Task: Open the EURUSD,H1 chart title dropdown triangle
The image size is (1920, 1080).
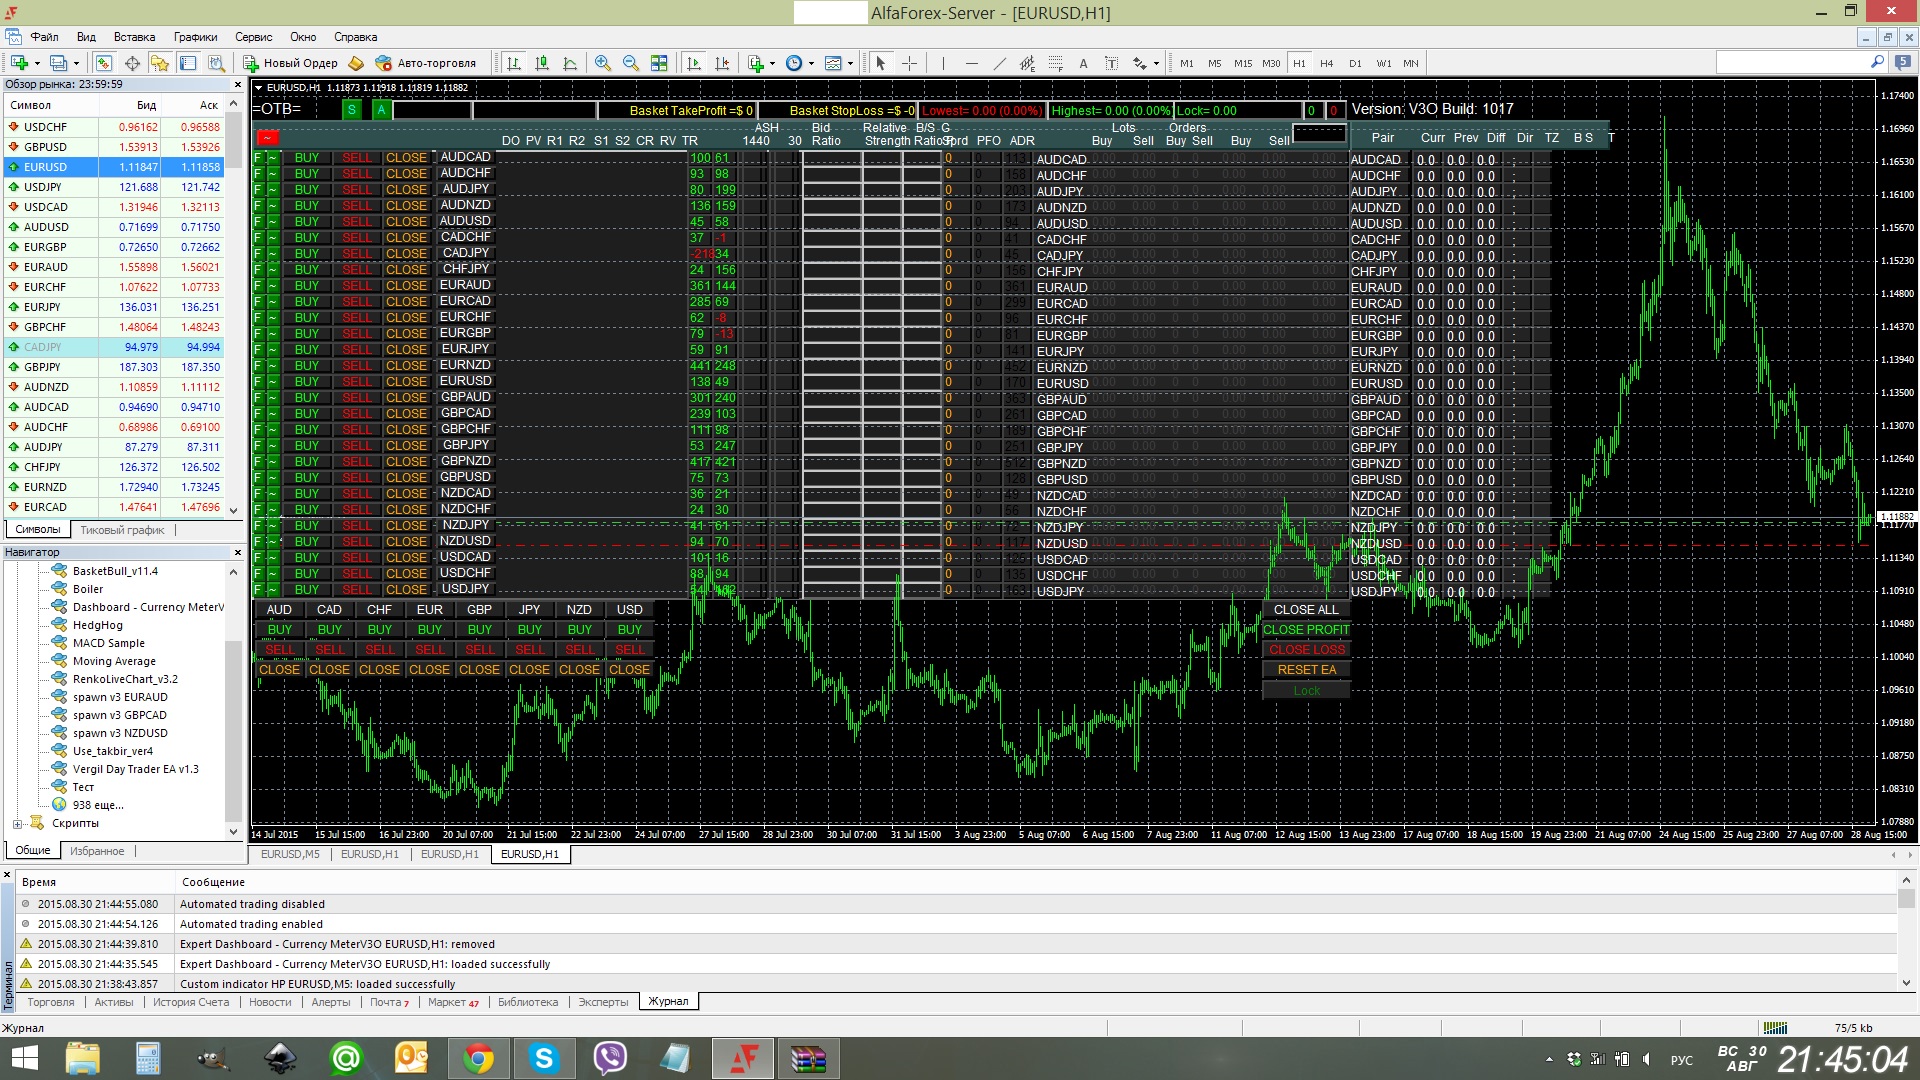Action: [x=259, y=88]
